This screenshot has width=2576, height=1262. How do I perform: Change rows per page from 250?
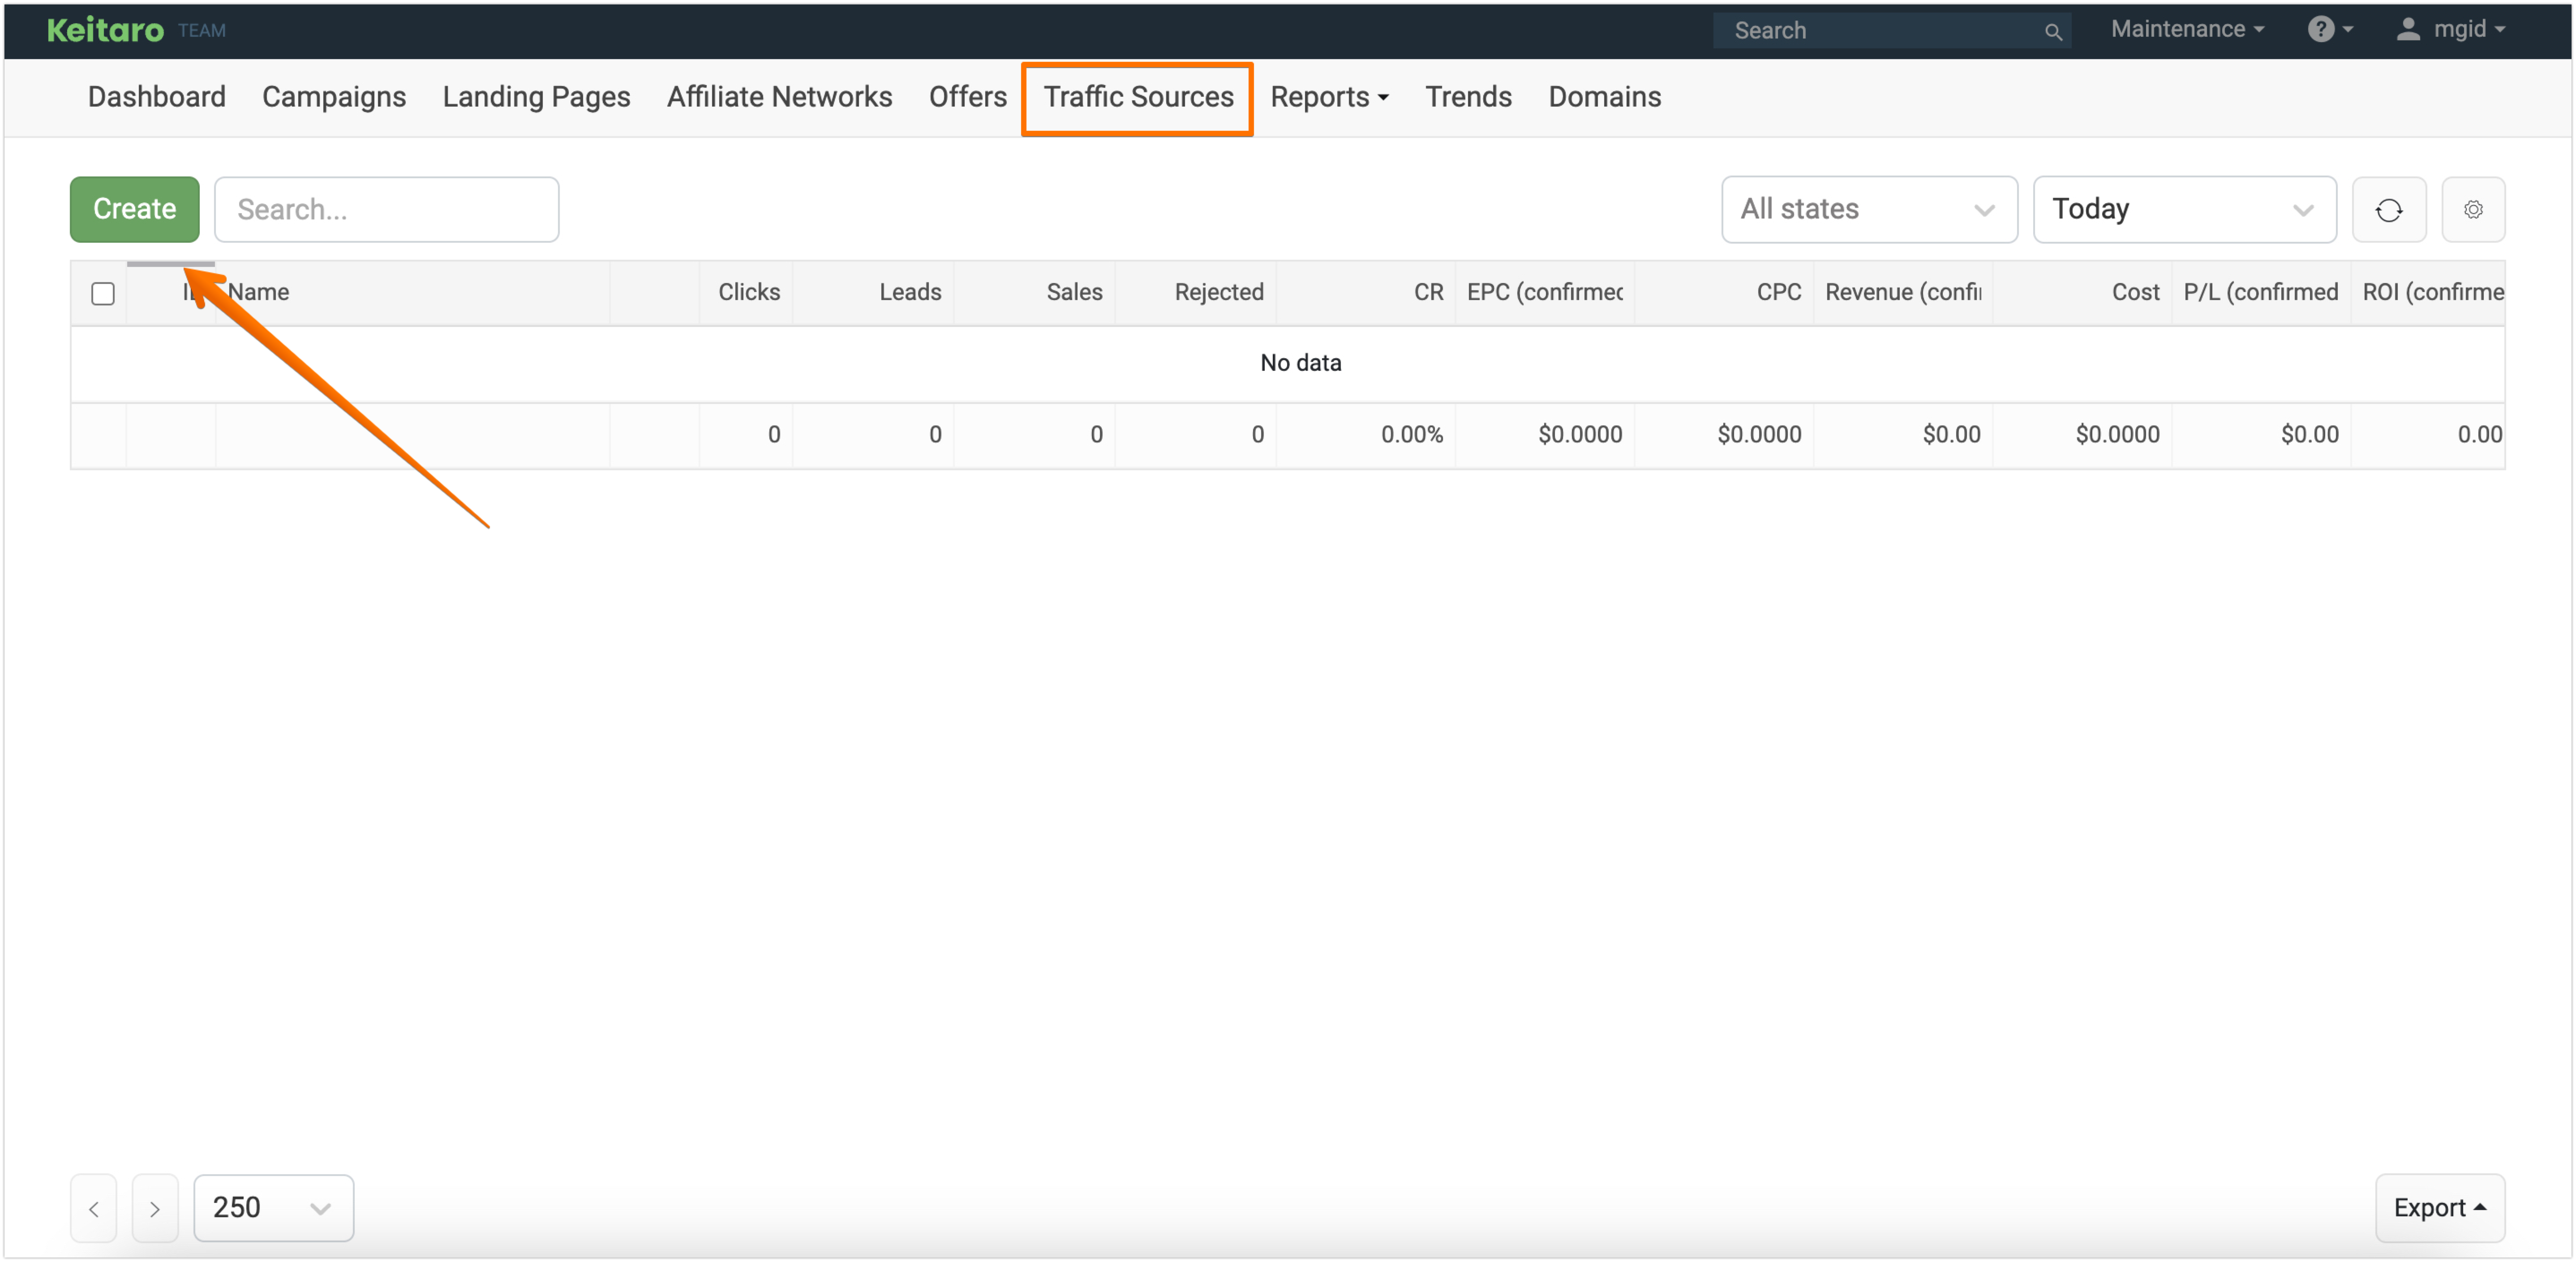(x=273, y=1208)
